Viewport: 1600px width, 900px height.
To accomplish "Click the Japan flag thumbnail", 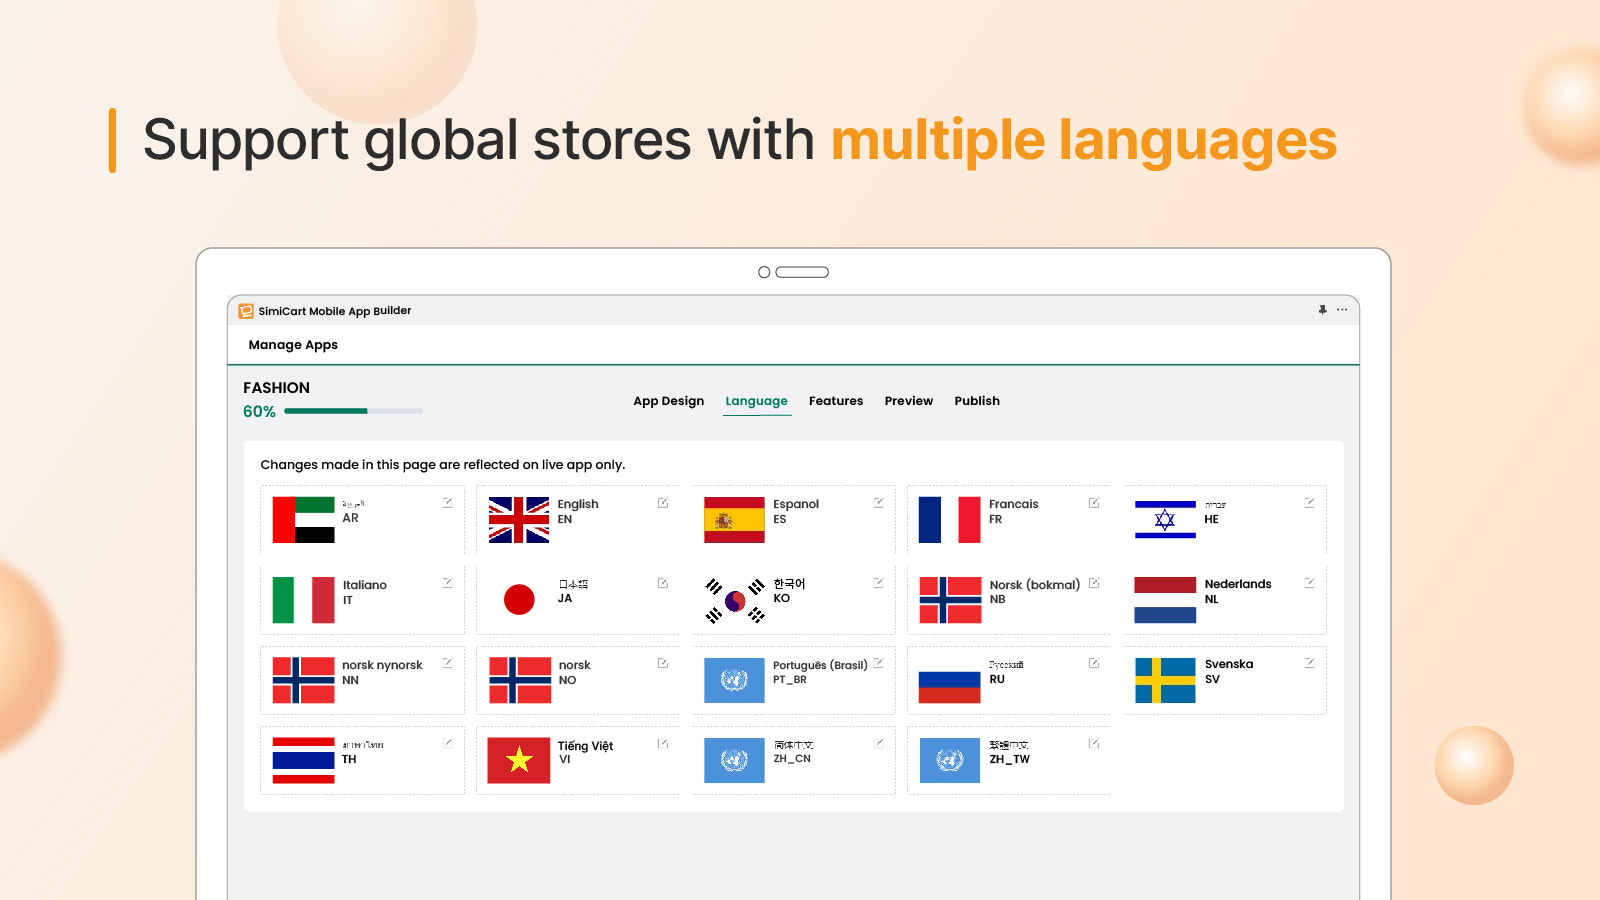I will 519,600.
